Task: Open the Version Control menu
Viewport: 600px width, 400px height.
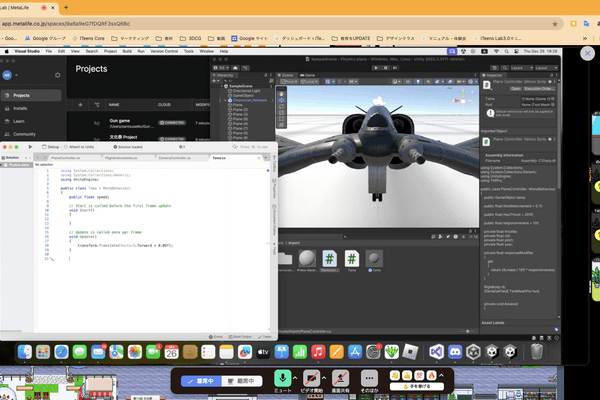Action: tap(164, 51)
